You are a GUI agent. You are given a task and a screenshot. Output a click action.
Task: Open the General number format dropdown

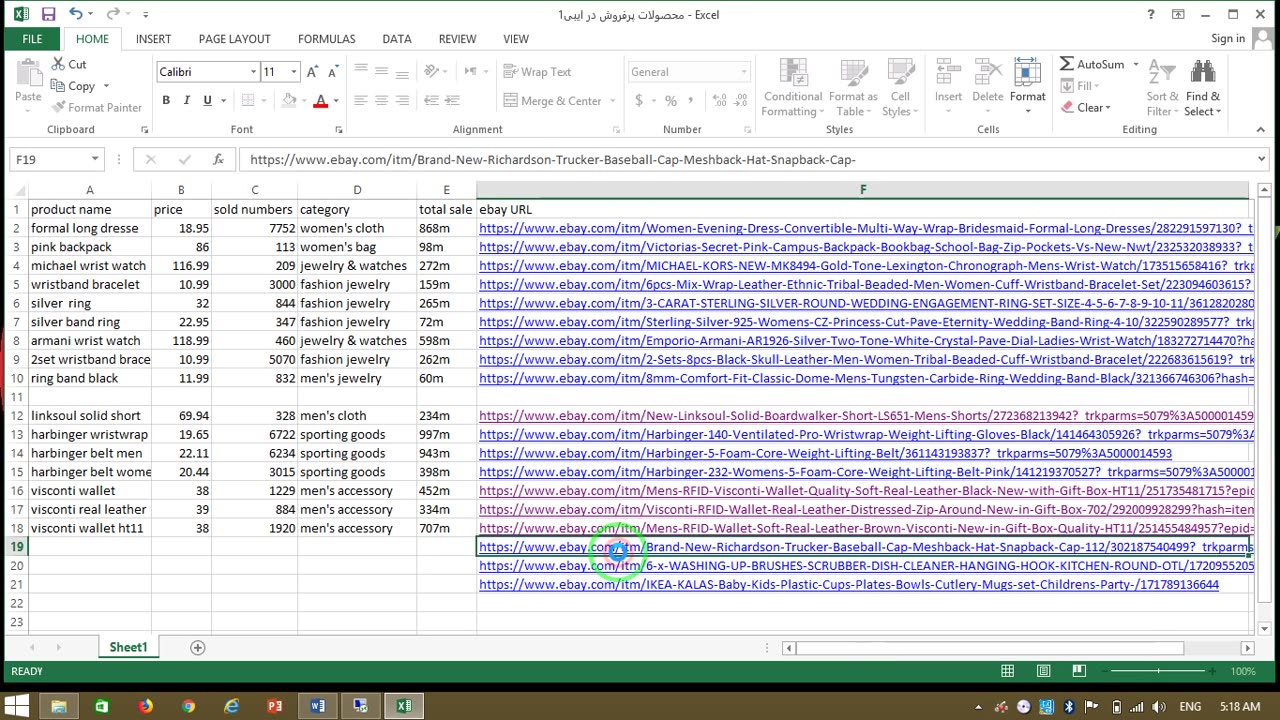[x=743, y=72]
